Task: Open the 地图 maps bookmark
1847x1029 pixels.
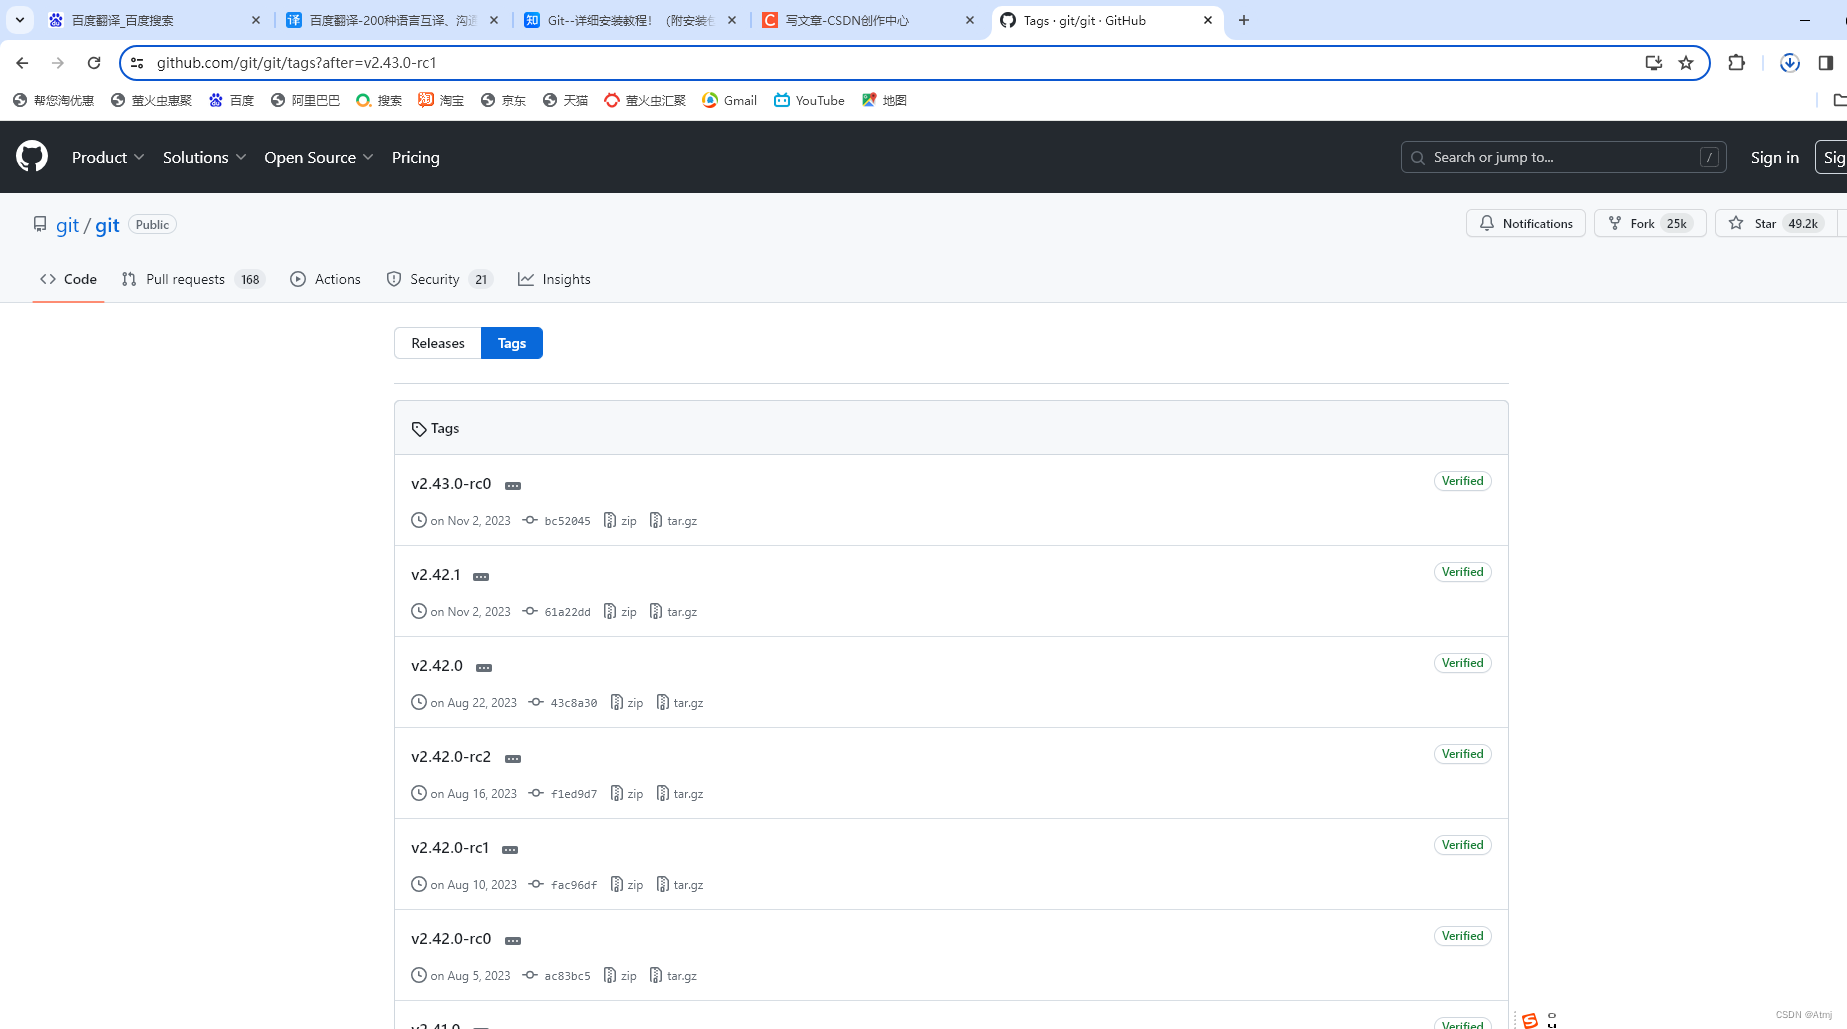Action: pyautogui.click(x=884, y=100)
